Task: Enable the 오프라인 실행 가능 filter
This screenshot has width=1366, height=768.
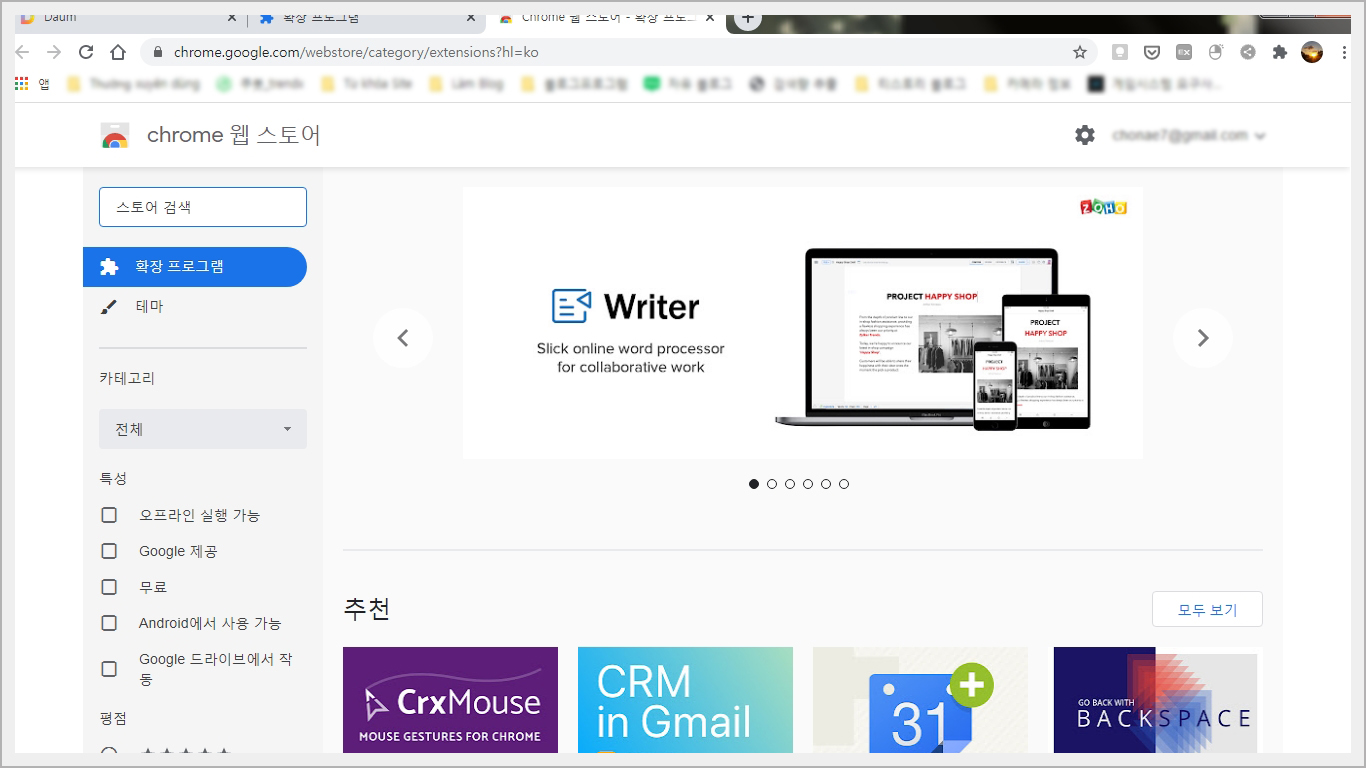Action: (109, 515)
